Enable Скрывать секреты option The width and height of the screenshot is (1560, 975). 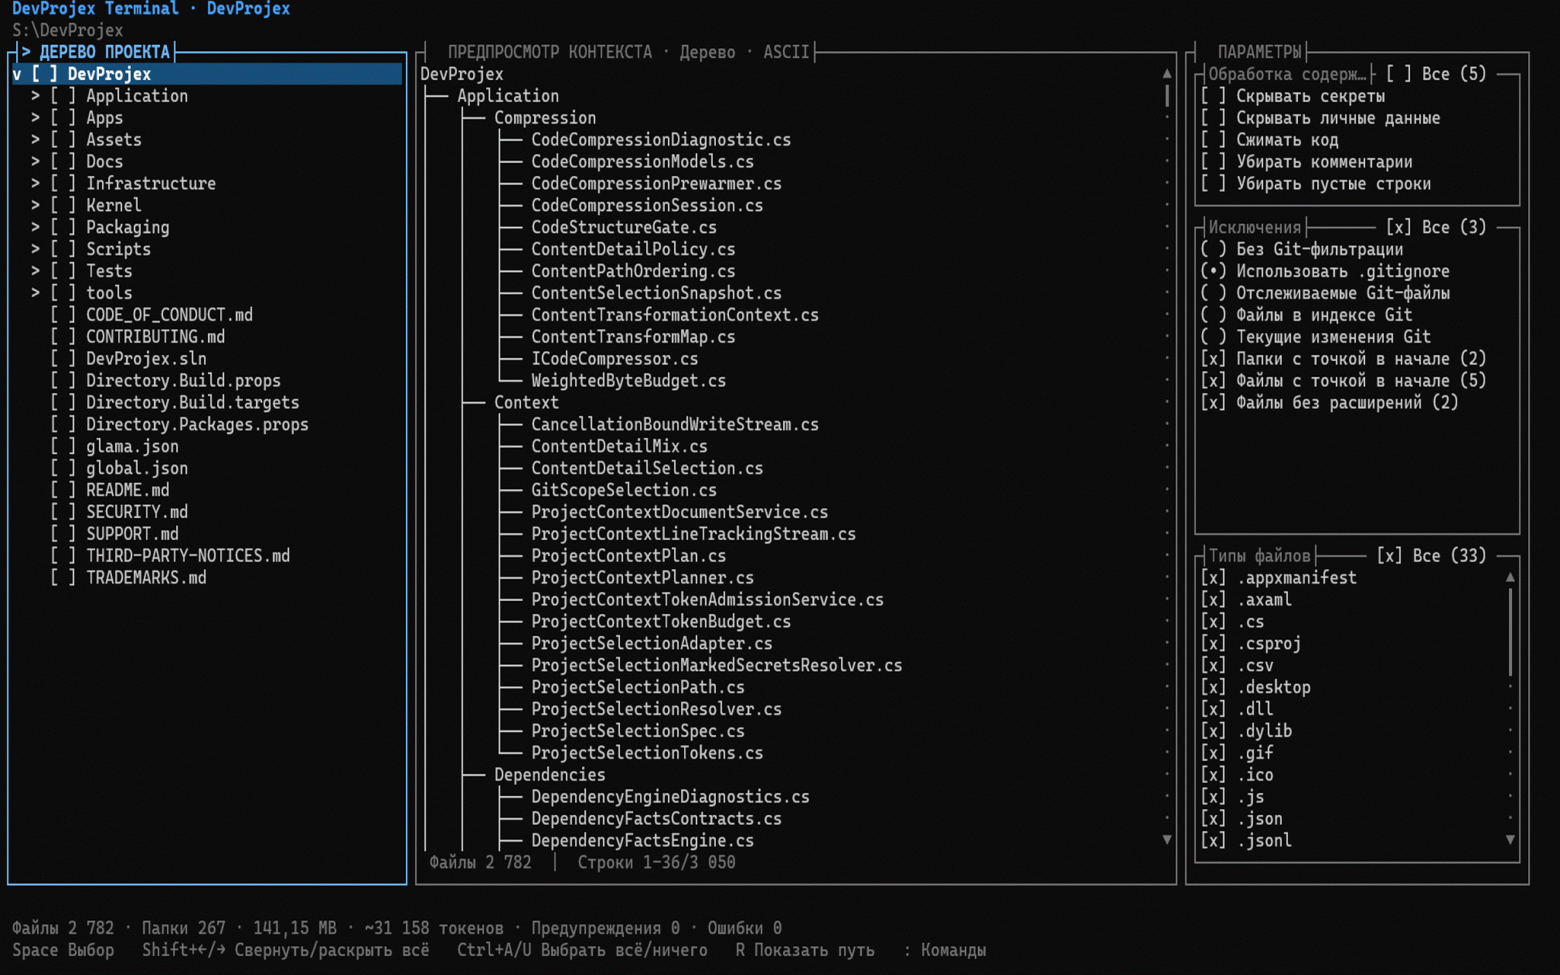[1213, 96]
